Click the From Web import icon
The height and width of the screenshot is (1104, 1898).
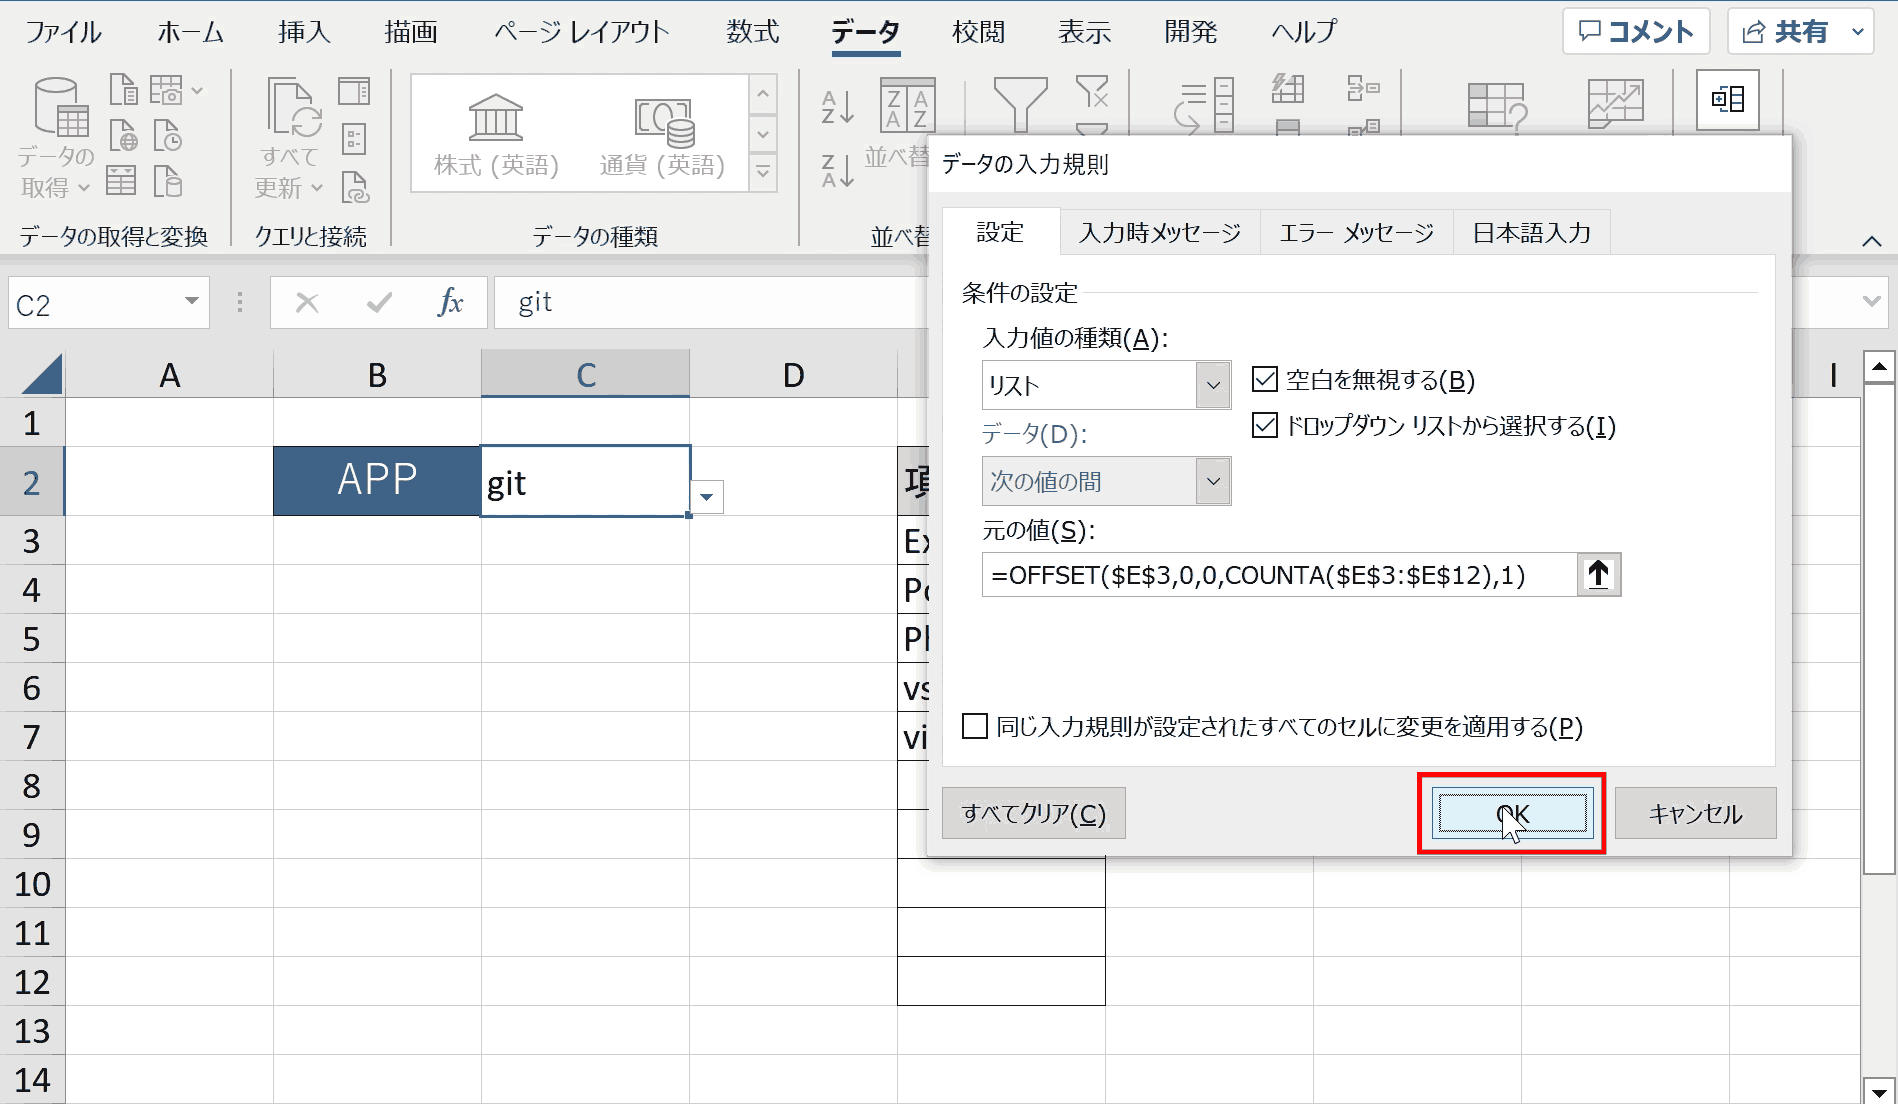tap(123, 135)
